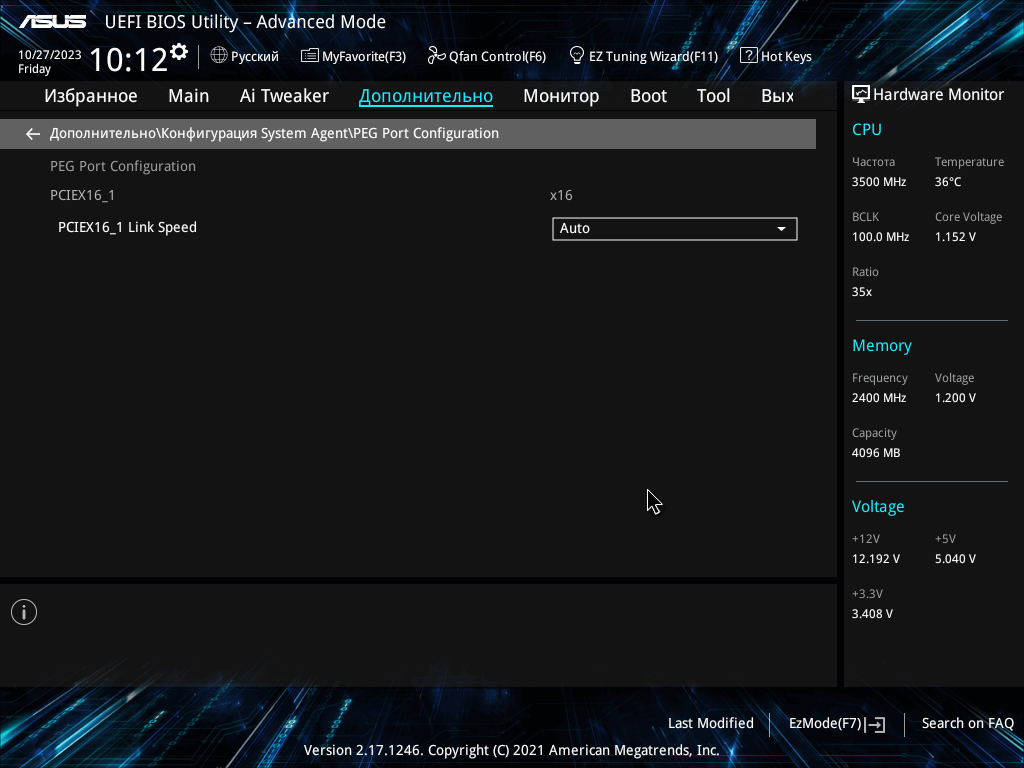The height and width of the screenshot is (768, 1024).
Task: Click the version copyright text
Action: 511,750
